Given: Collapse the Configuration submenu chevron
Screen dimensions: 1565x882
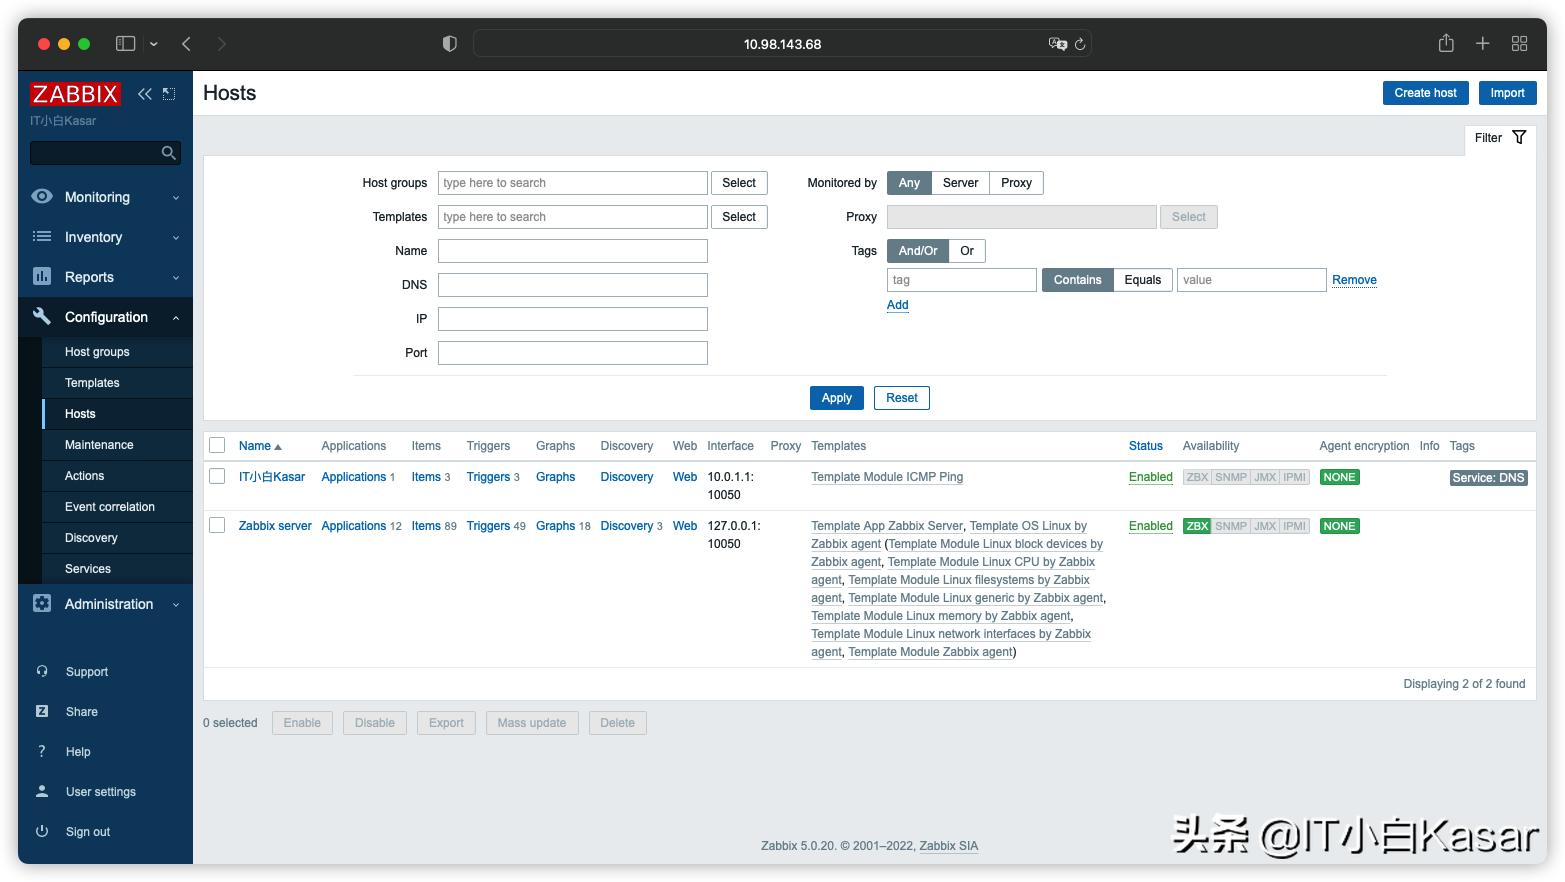Looking at the screenshot, I should click(x=176, y=317).
